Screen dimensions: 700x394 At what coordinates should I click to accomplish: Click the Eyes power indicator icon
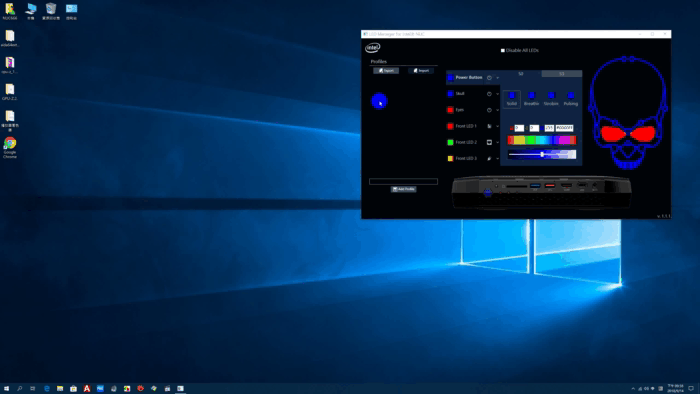[x=489, y=110]
